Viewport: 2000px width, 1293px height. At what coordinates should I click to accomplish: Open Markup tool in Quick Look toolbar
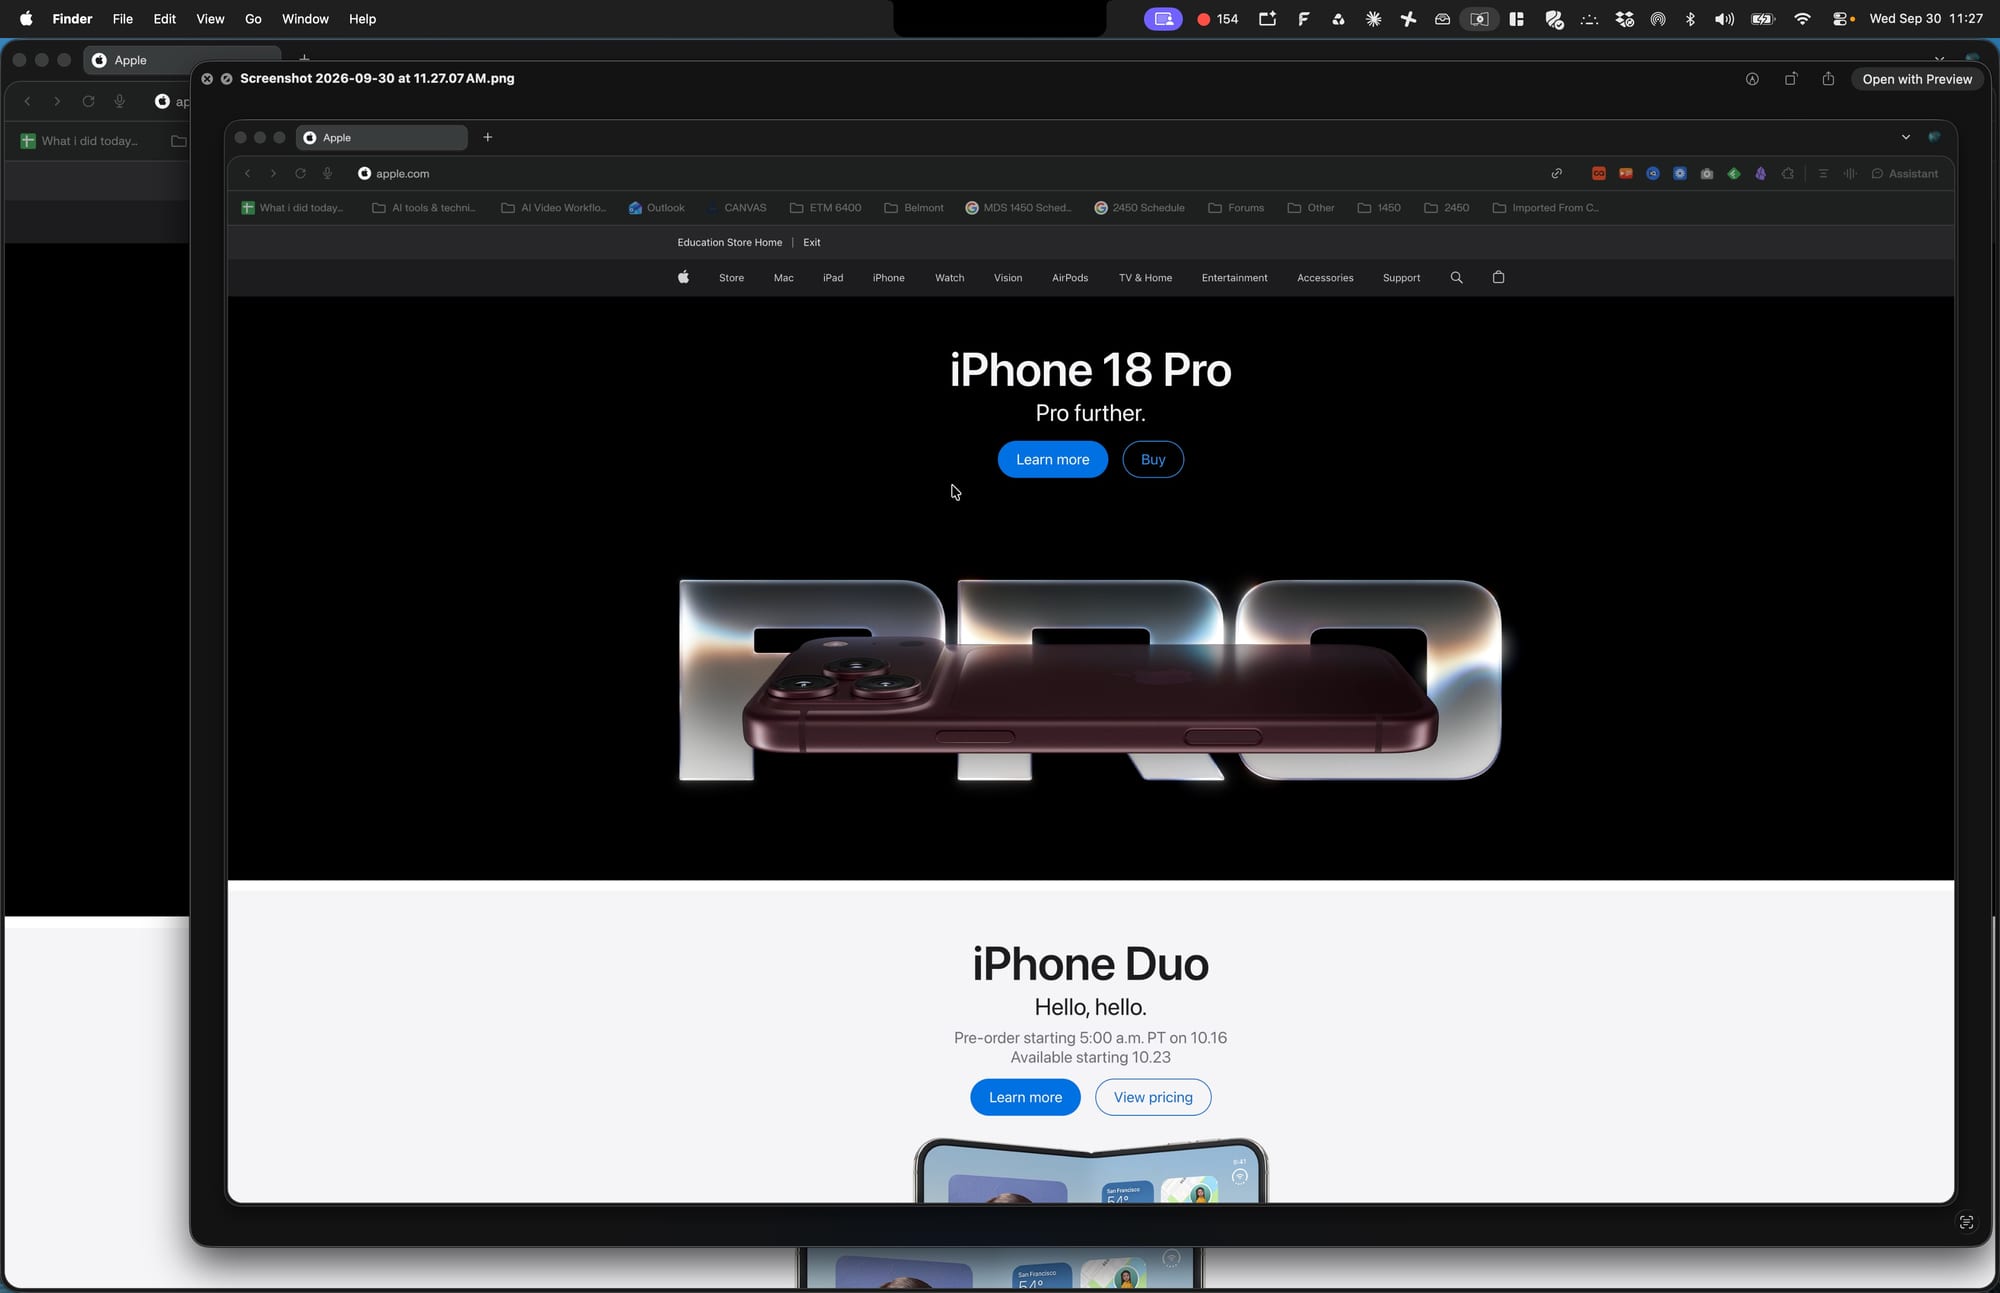1752,79
